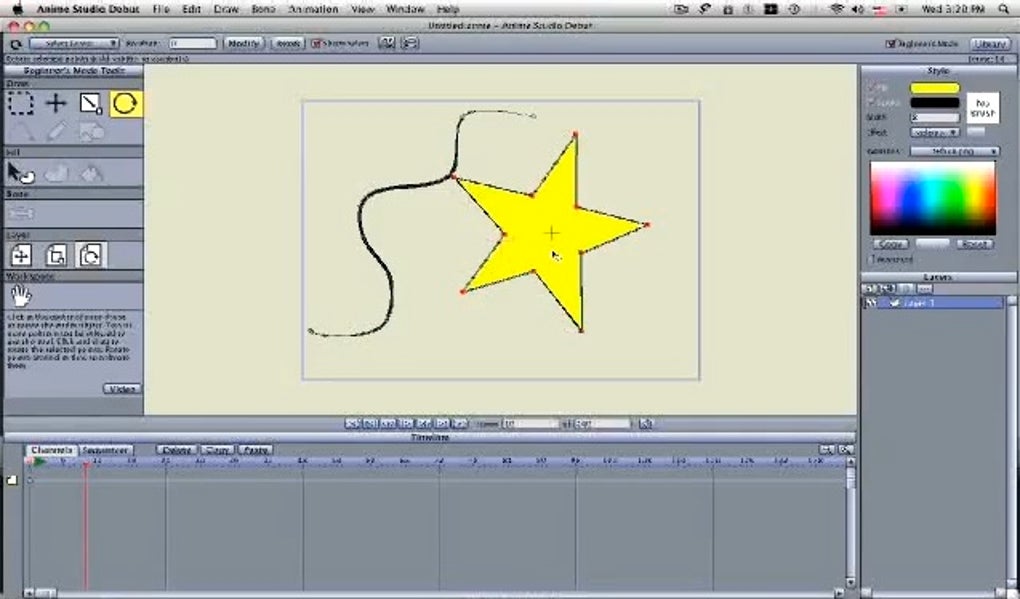Open the Bone menu
The height and width of the screenshot is (599, 1020).
coord(263,9)
